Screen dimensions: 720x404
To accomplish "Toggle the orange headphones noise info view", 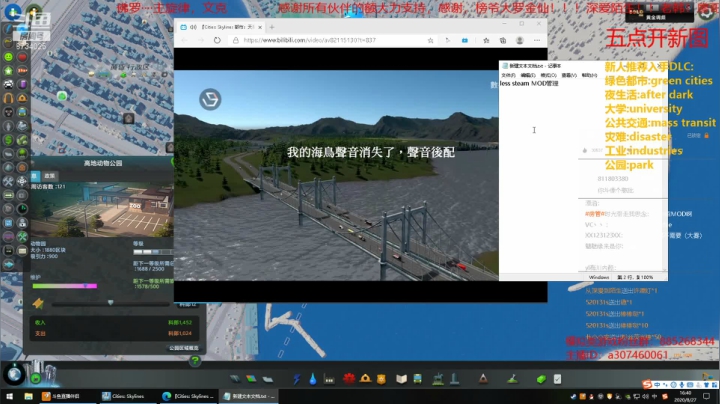I will [8, 98].
